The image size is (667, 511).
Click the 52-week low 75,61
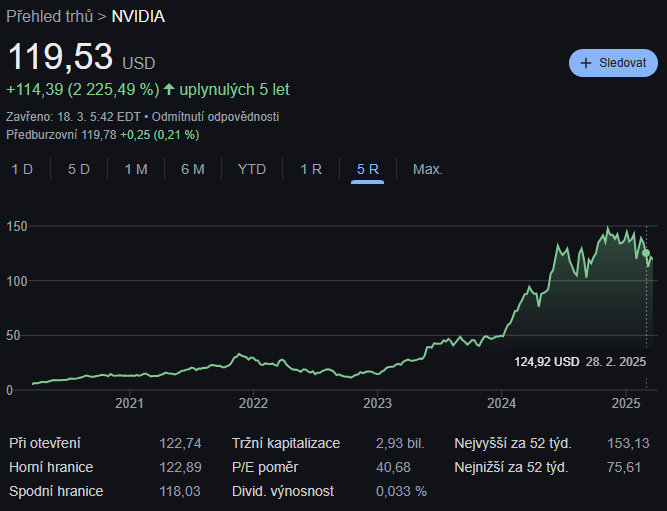tap(624, 467)
